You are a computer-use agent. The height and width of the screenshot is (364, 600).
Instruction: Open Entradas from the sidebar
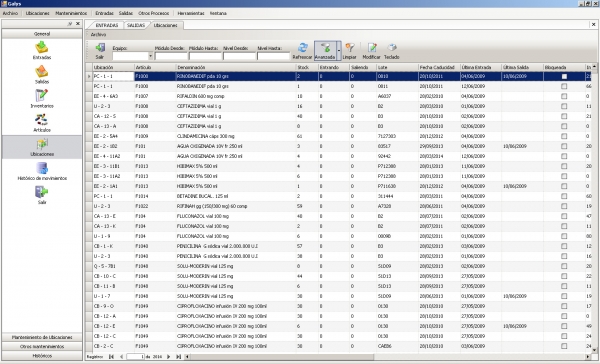[42, 50]
